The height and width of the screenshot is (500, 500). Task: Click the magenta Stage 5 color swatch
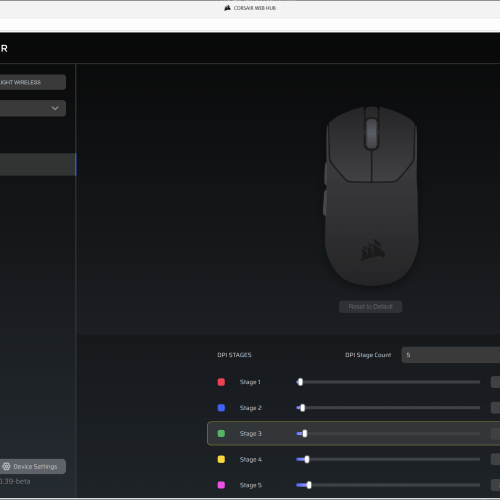pyautogui.click(x=221, y=485)
